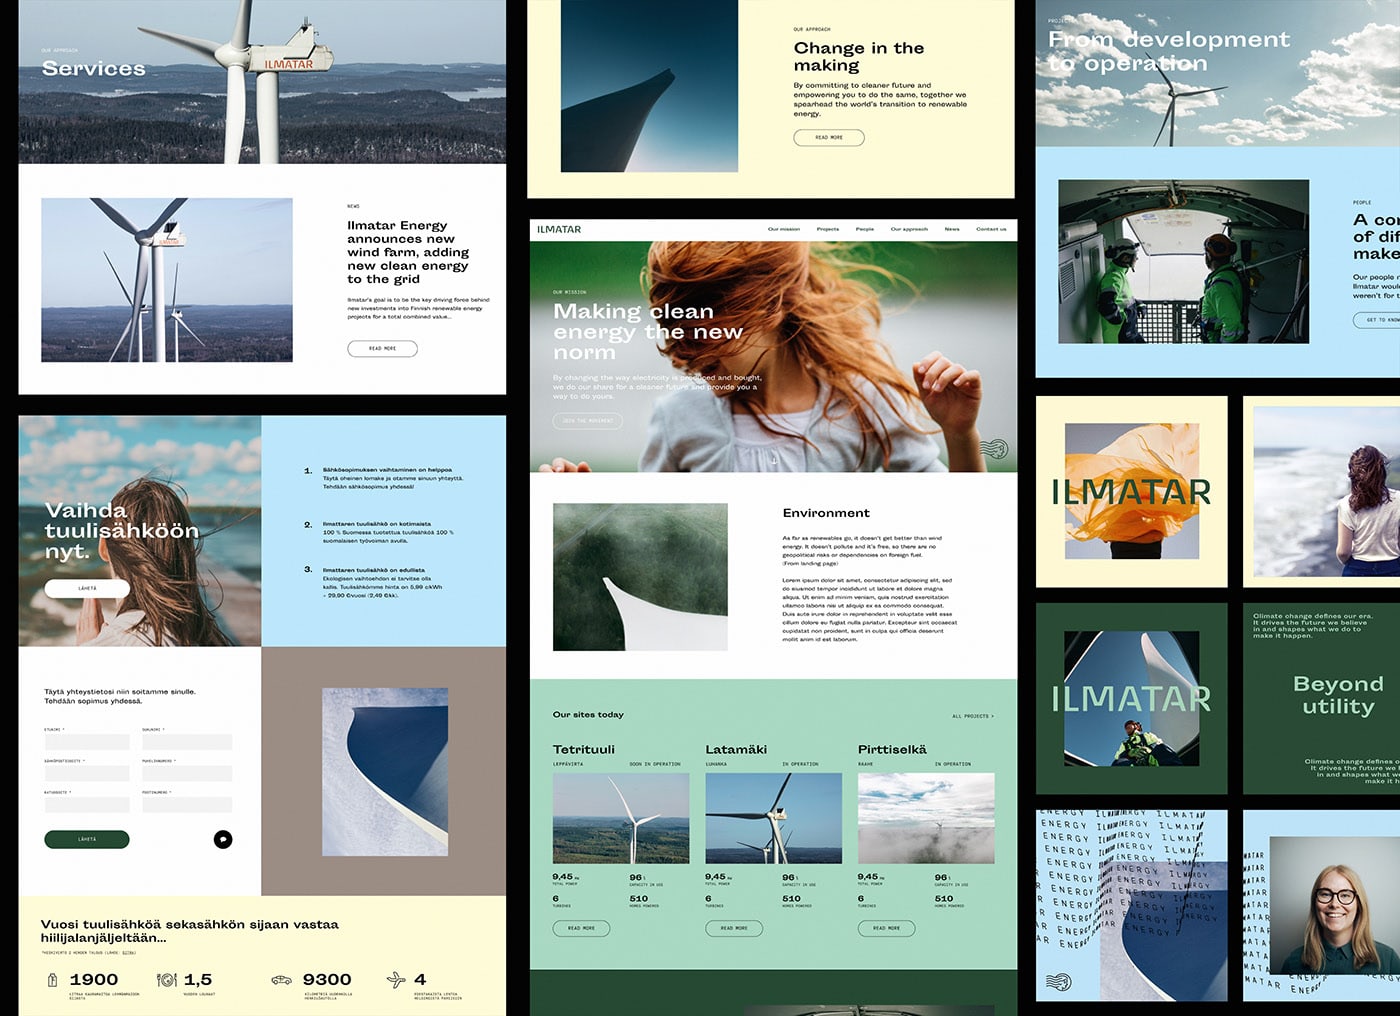Open the Projects navigation item

pos(827,229)
